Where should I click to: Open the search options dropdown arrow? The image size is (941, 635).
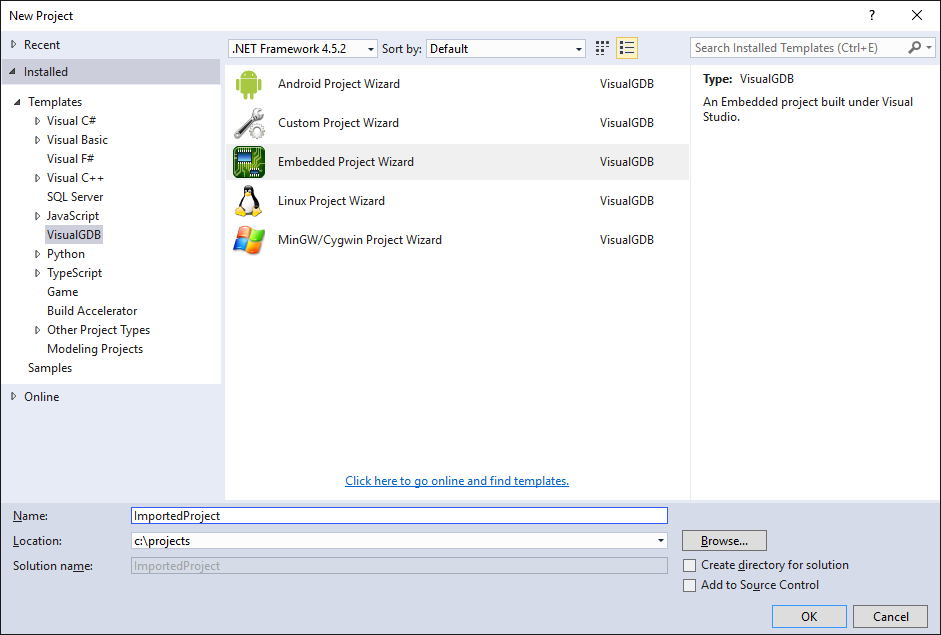pos(929,47)
